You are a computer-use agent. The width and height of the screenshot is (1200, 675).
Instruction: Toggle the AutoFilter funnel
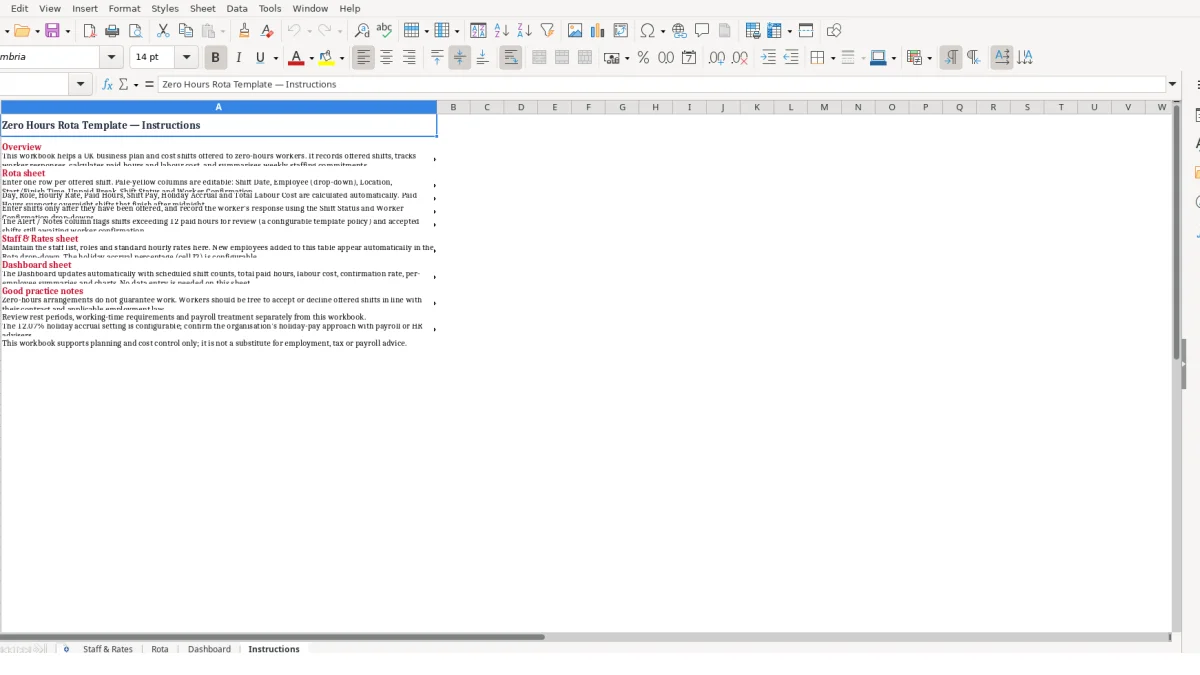[x=547, y=31]
